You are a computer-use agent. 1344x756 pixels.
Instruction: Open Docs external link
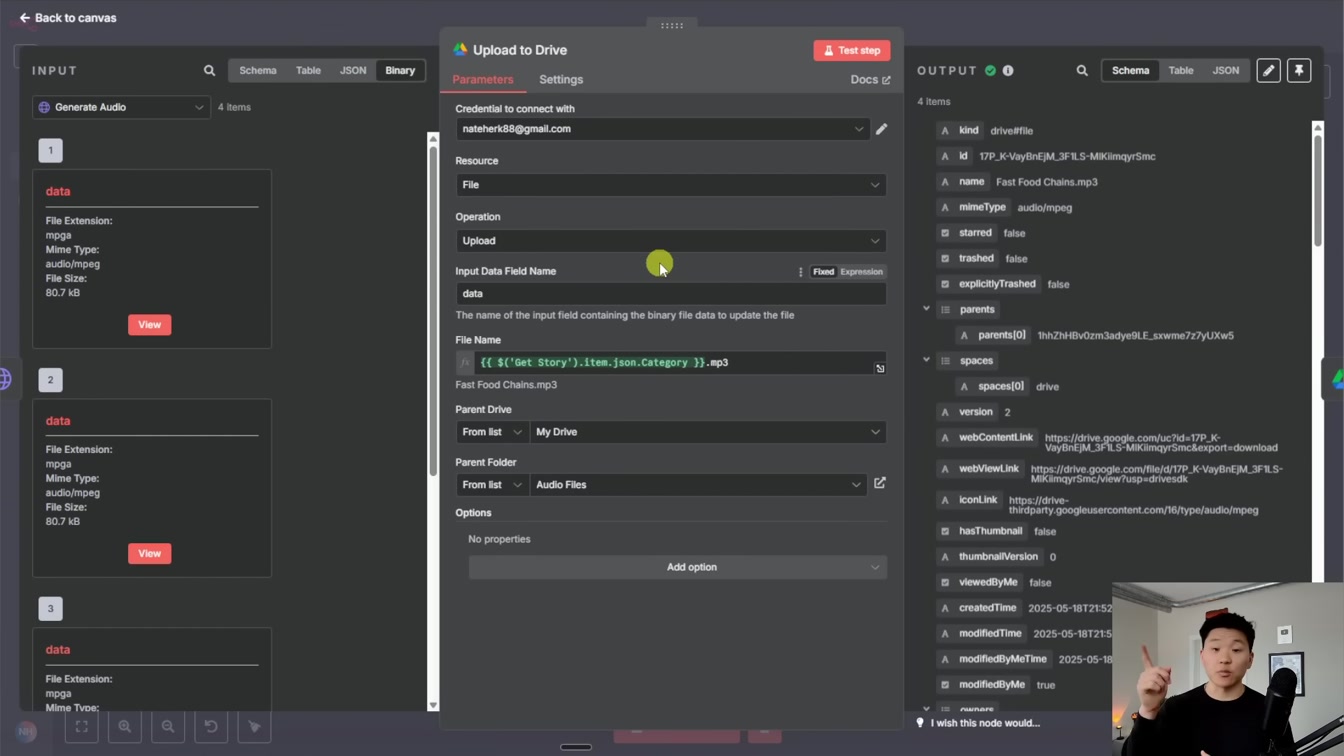coord(870,80)
